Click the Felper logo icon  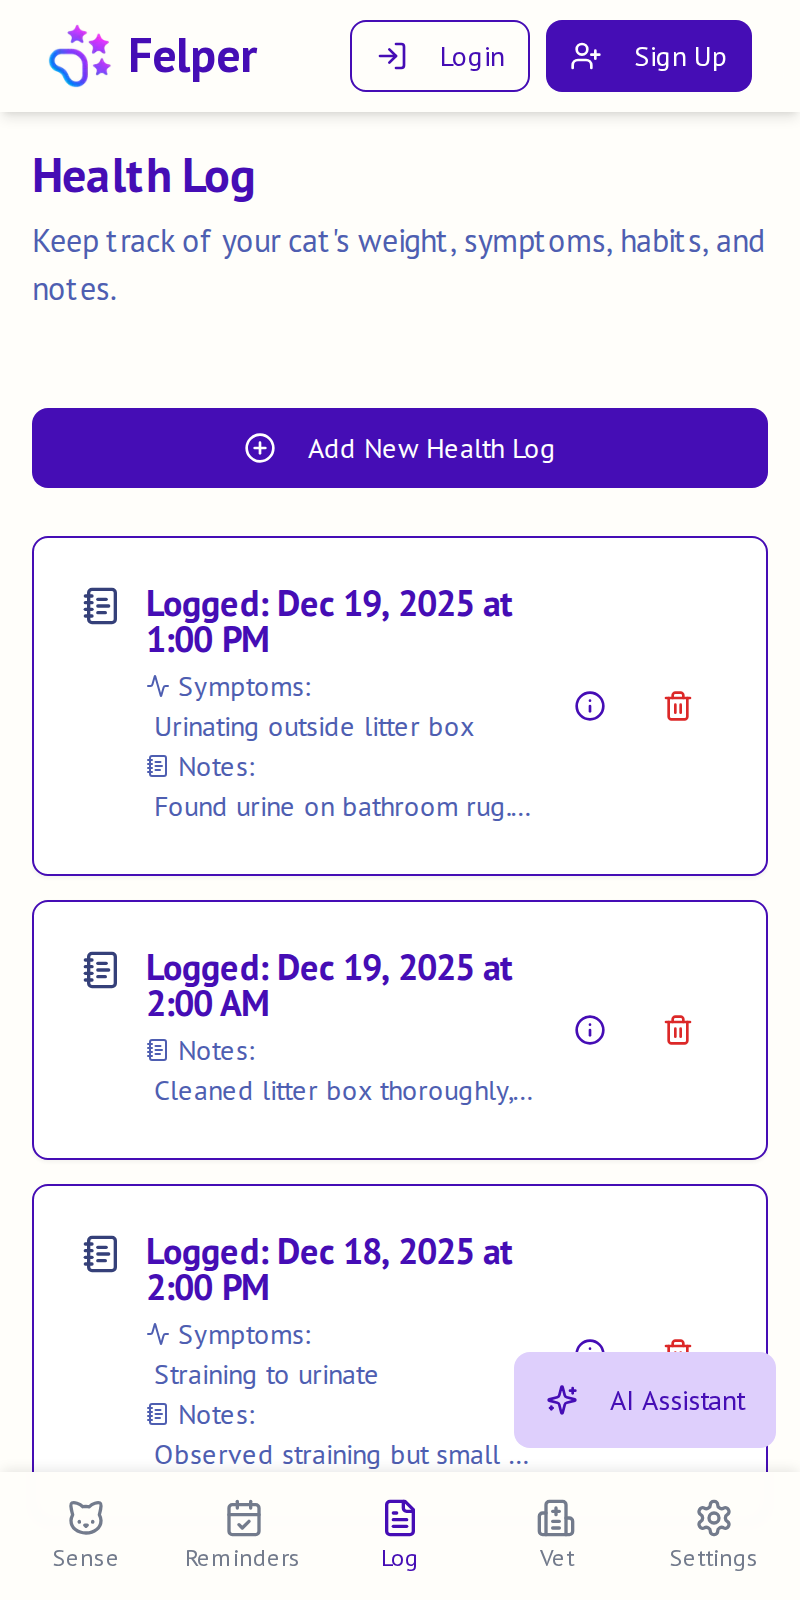click(80, 56)
